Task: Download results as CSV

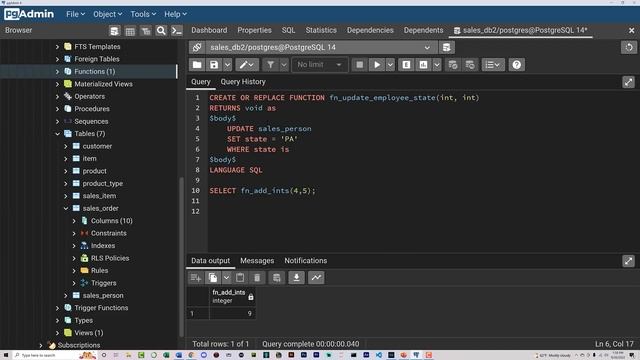Action: click(296, 278)
